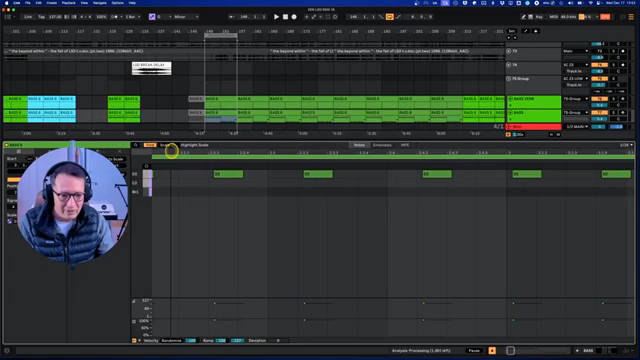This screenshot has height=360, width=640.
Task: Toggle the Follow playback icon
Action: point(231,17)
